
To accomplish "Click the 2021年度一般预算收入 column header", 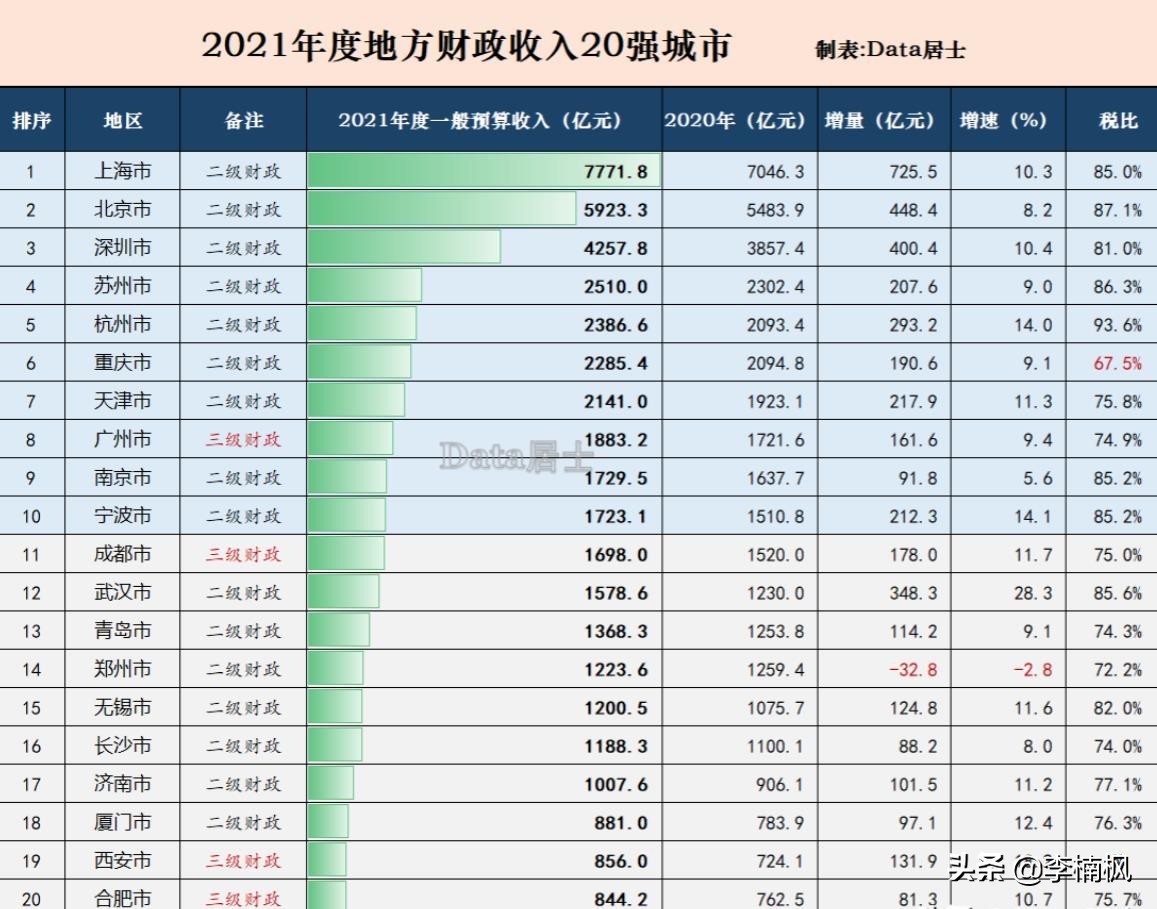I will [x=482, y=120].
